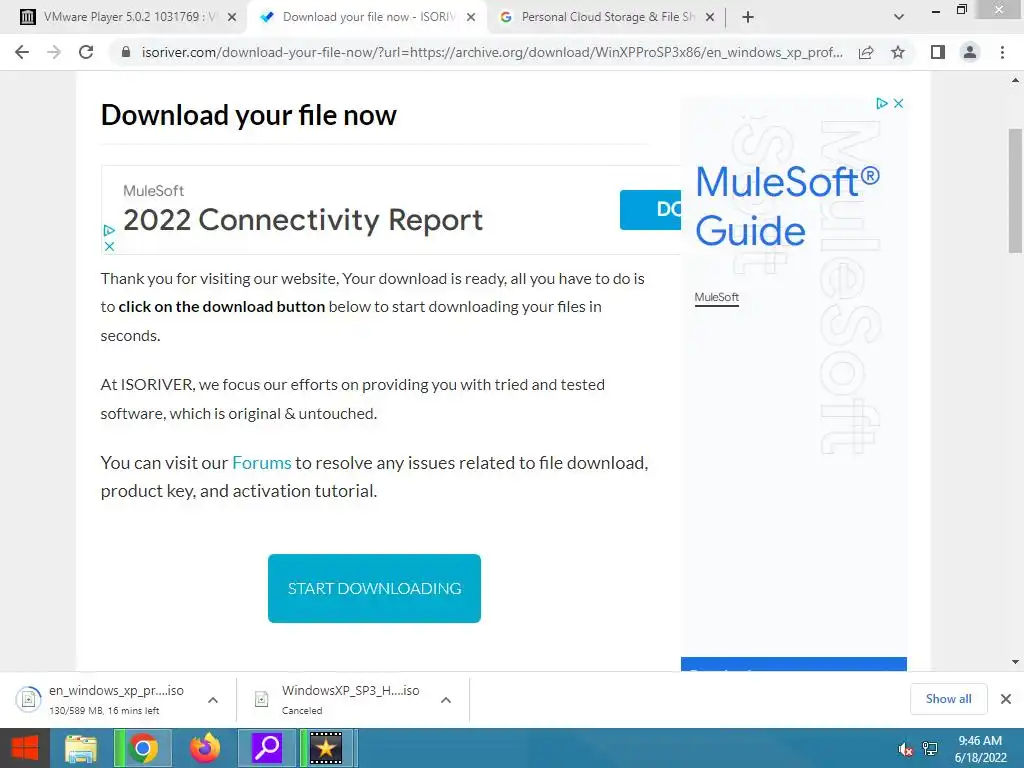Image resolution: width=1024 pixels, height=768 pixels.
Task: Close the VMware Player tab
Action: pos(232,17)
